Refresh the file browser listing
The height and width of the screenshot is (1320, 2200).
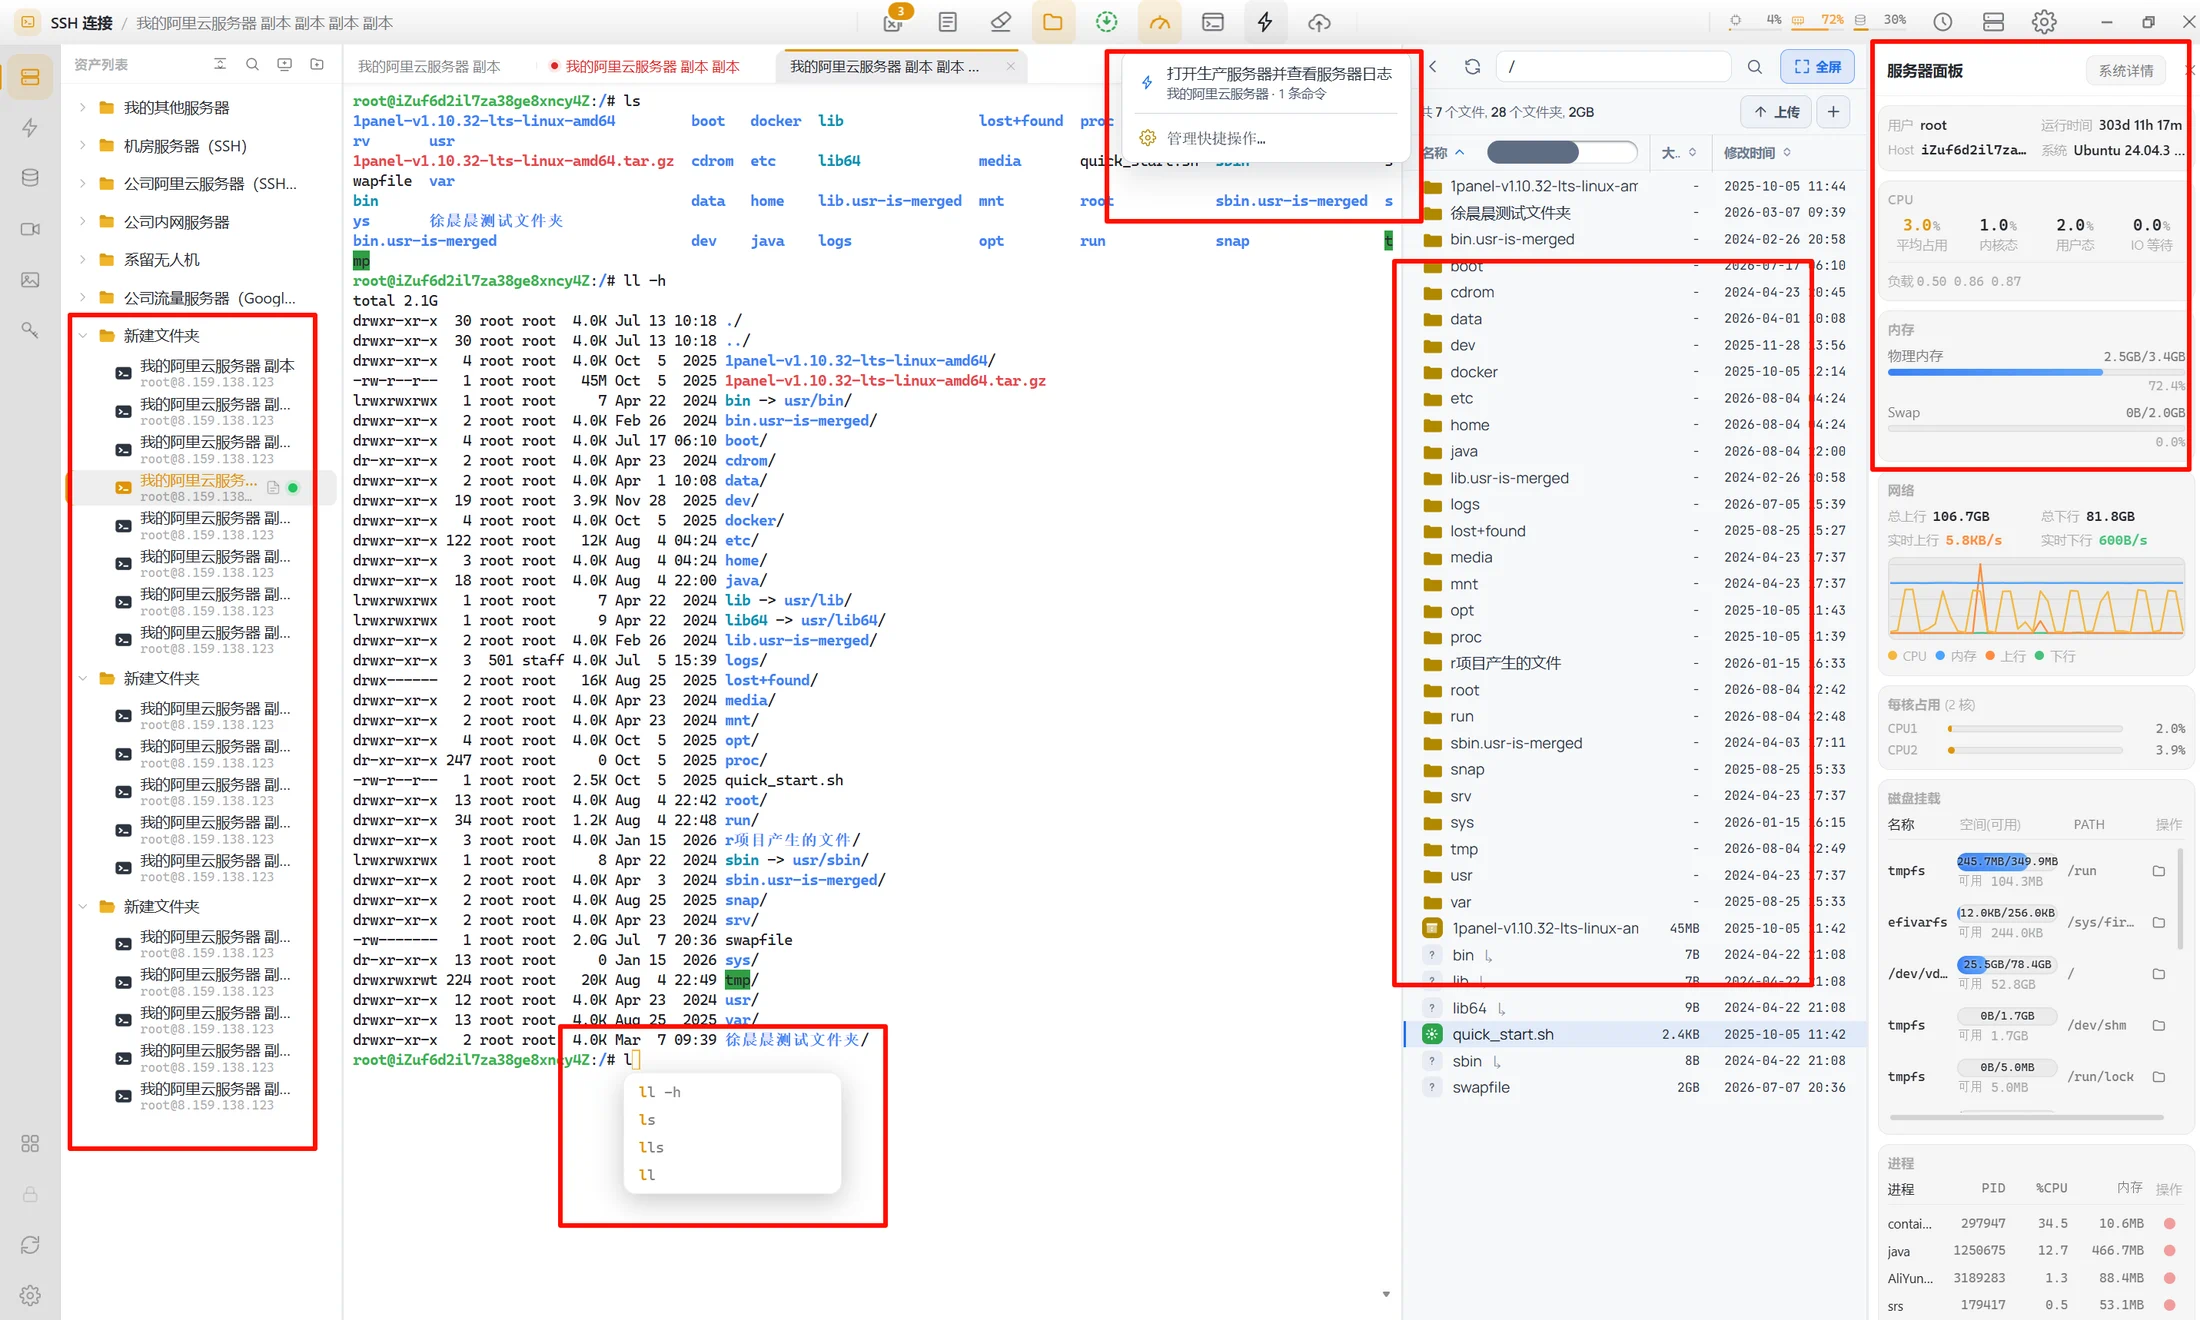point(1472,67)
